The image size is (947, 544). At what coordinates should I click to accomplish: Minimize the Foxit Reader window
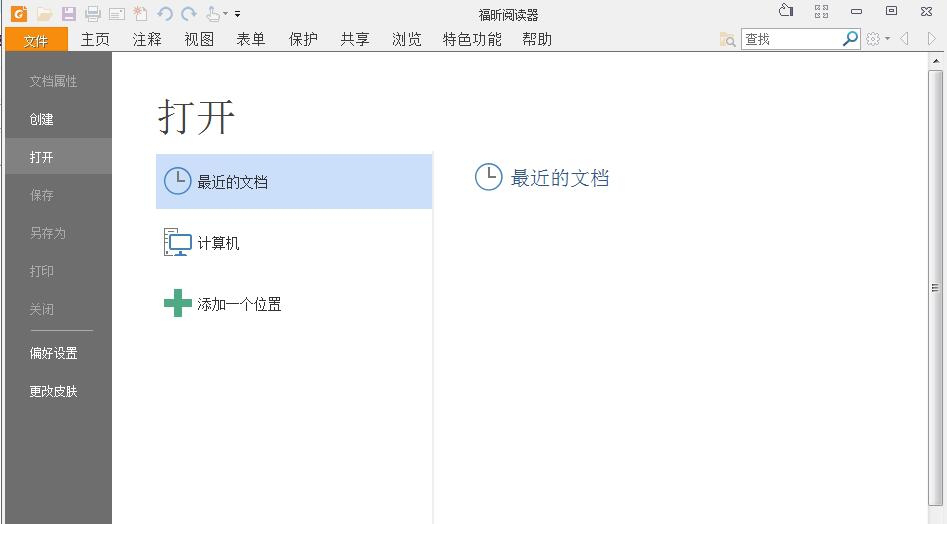click(x=856, y=11)
